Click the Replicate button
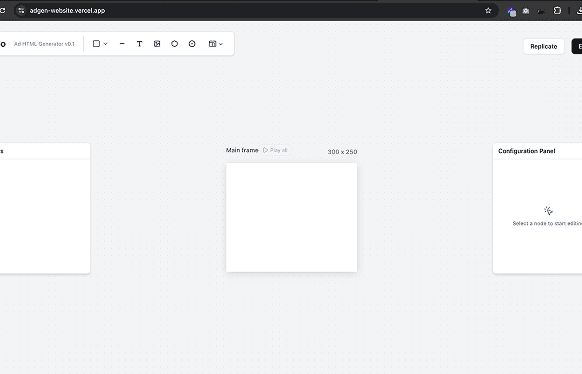The image size is (582, 374). coord(544,46)
